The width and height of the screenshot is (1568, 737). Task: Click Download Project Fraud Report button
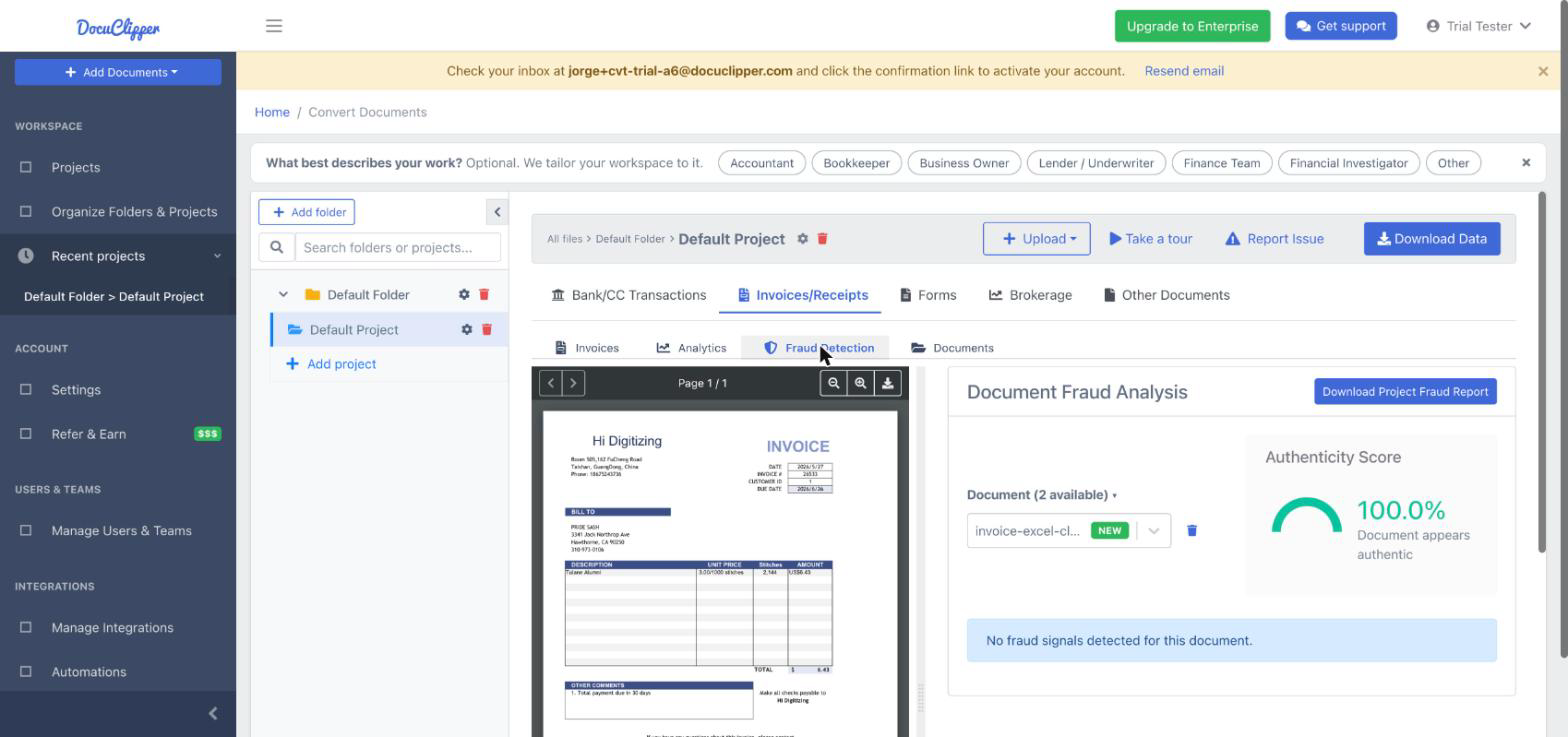click(x=1405, y=392)
